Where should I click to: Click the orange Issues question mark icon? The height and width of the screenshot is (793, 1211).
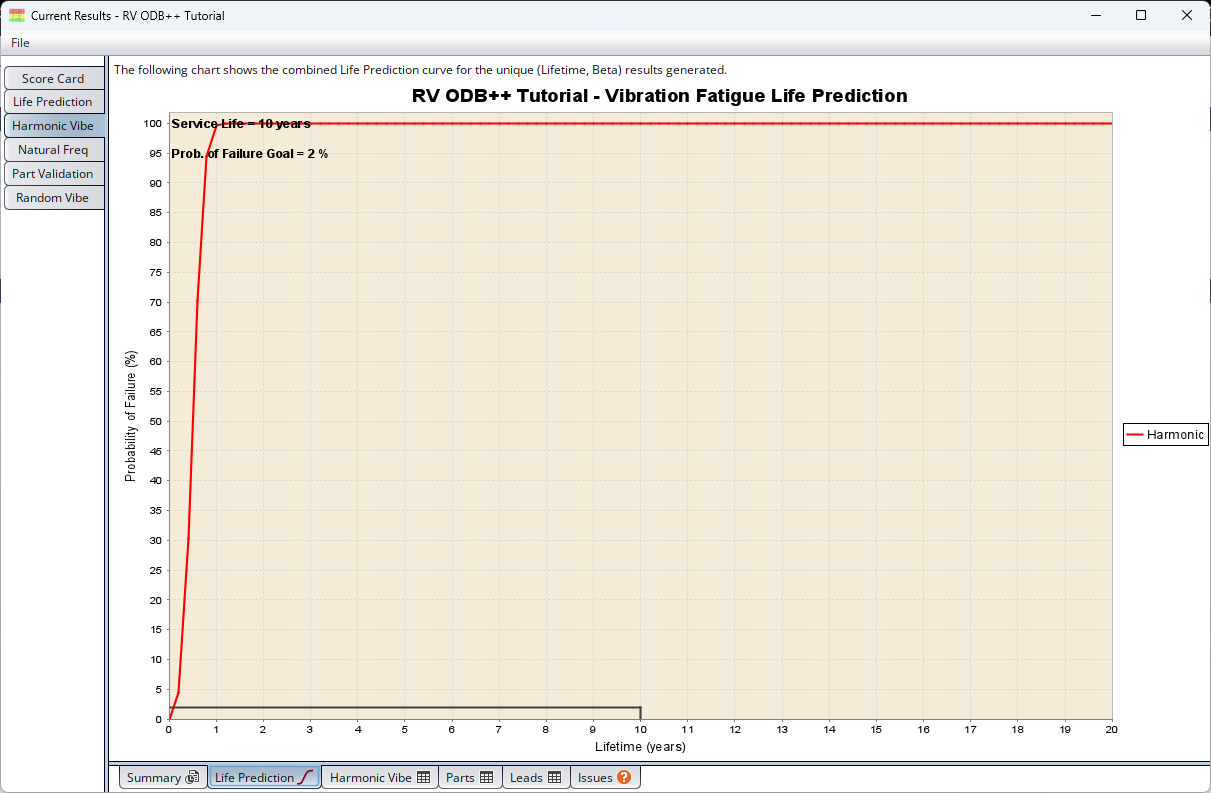coord(624,777)
